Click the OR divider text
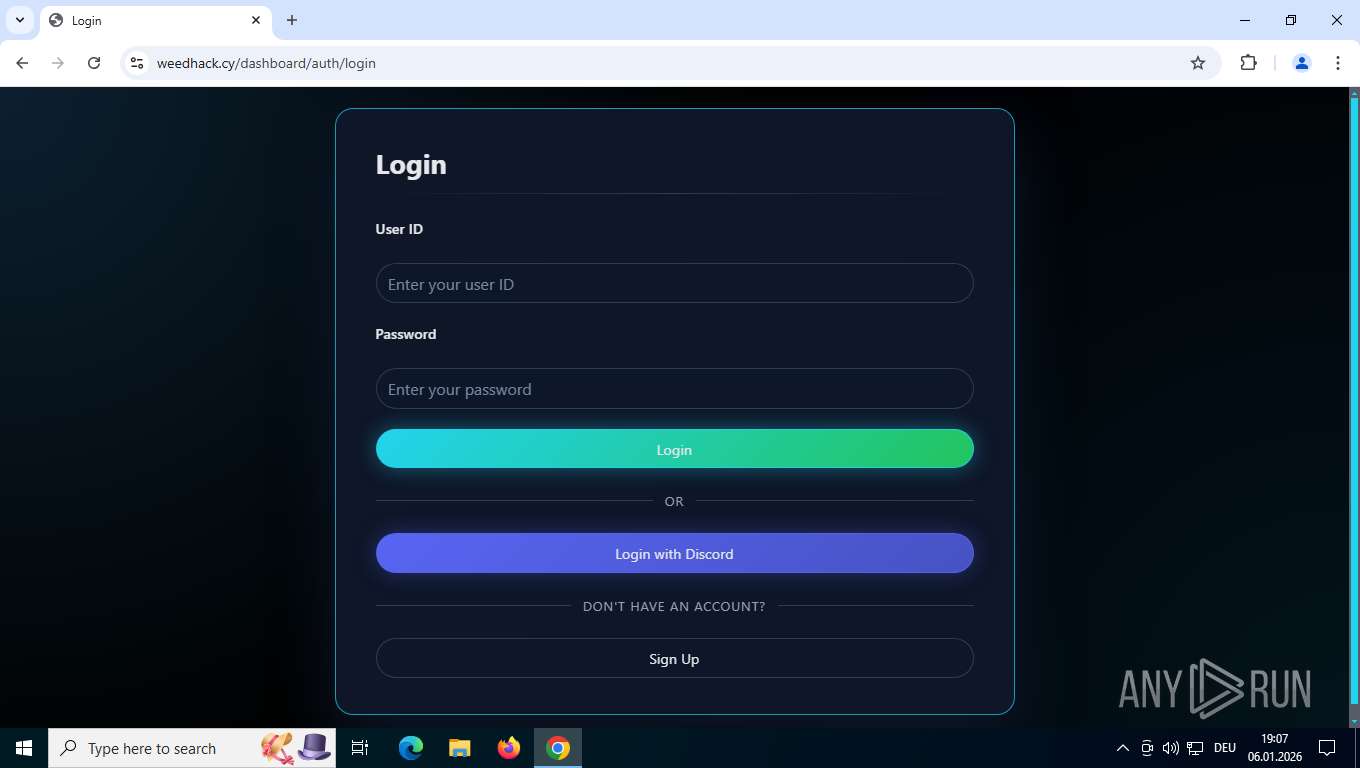The image size is (1360, 768). coord(674,501)
